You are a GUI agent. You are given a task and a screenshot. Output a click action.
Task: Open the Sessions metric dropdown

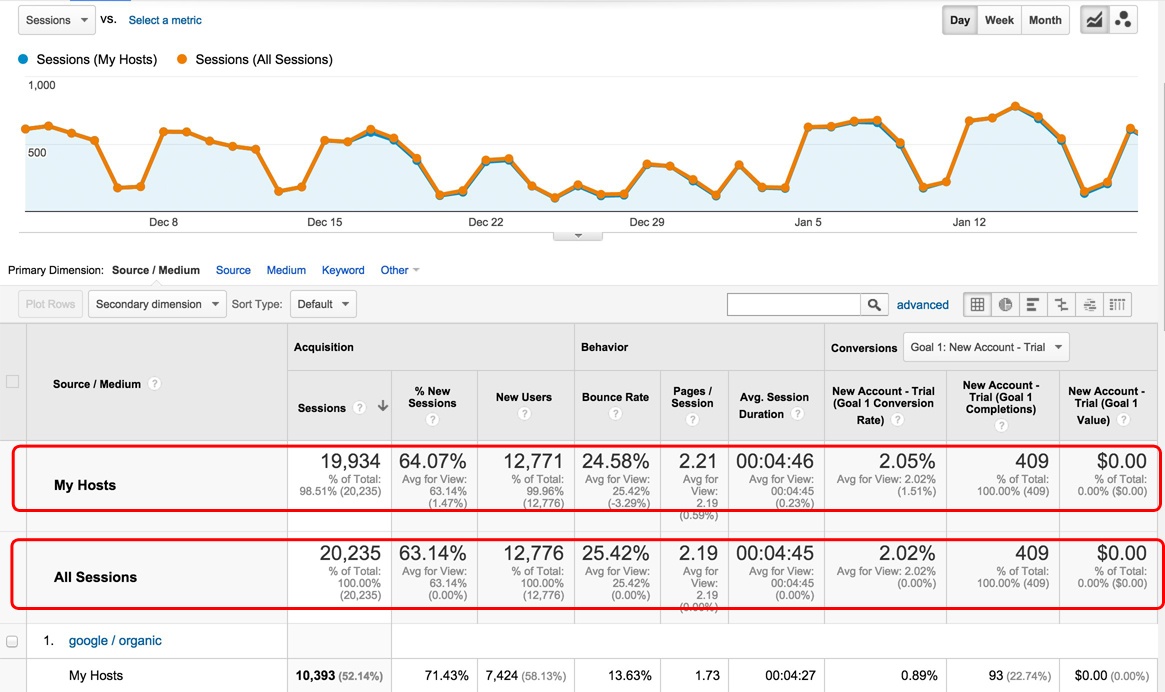(56, 20)
